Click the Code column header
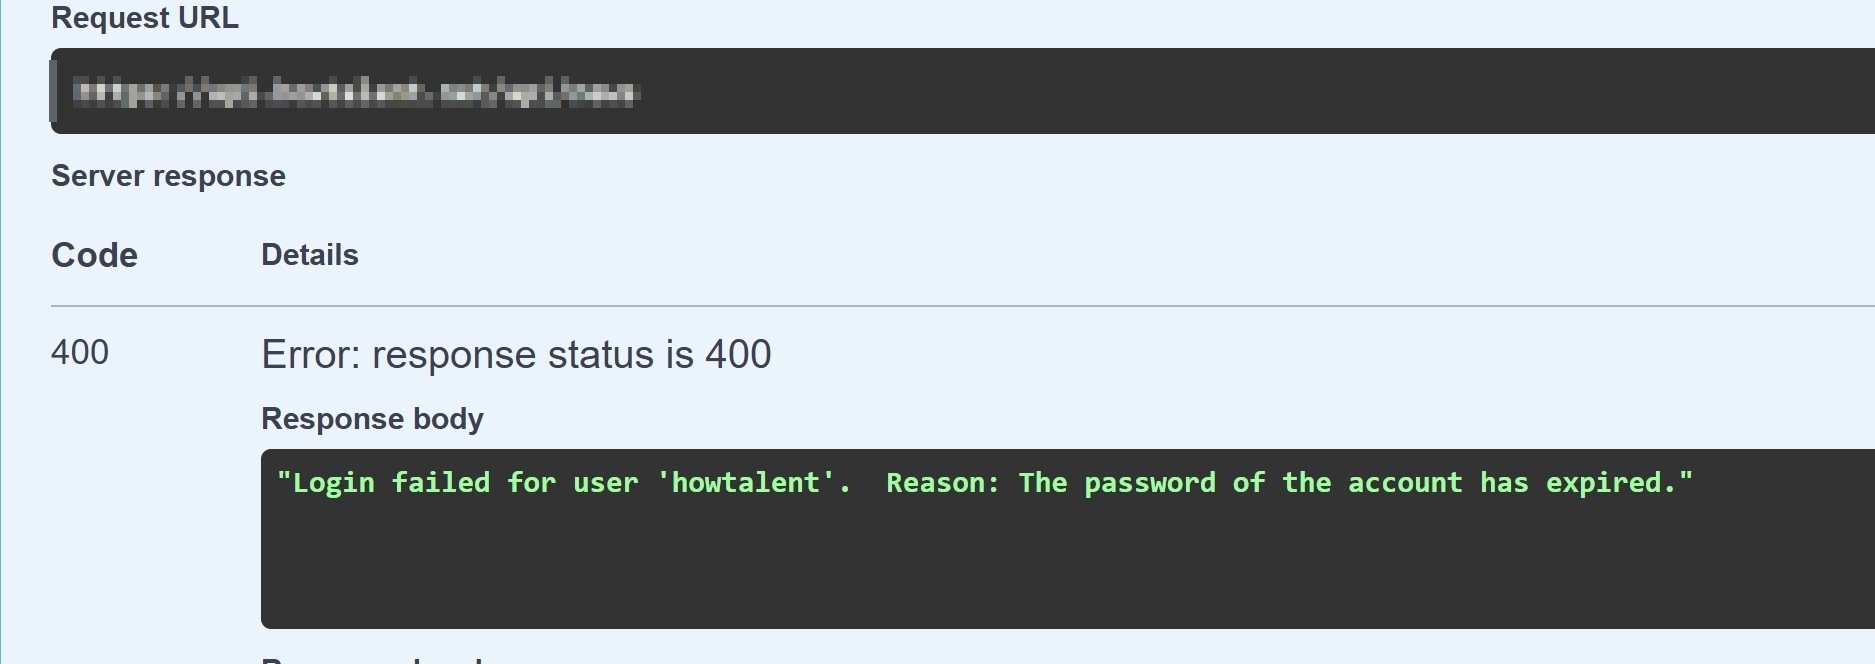This screenshot has width=1875, height=664. coord(94,255)
